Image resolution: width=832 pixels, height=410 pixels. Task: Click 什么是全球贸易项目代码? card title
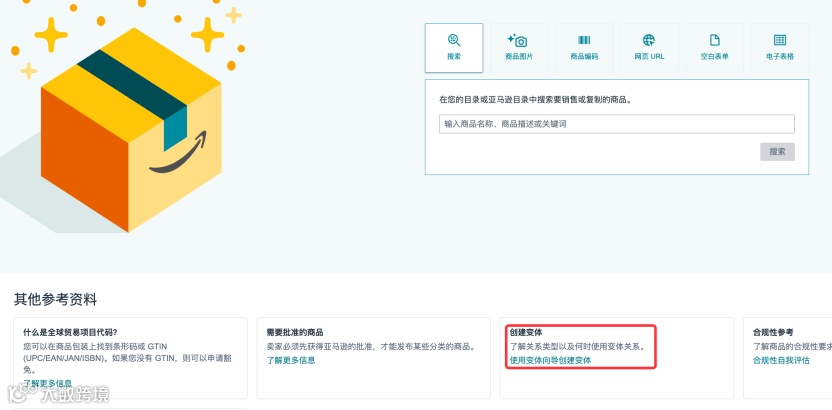coord(71,333)
